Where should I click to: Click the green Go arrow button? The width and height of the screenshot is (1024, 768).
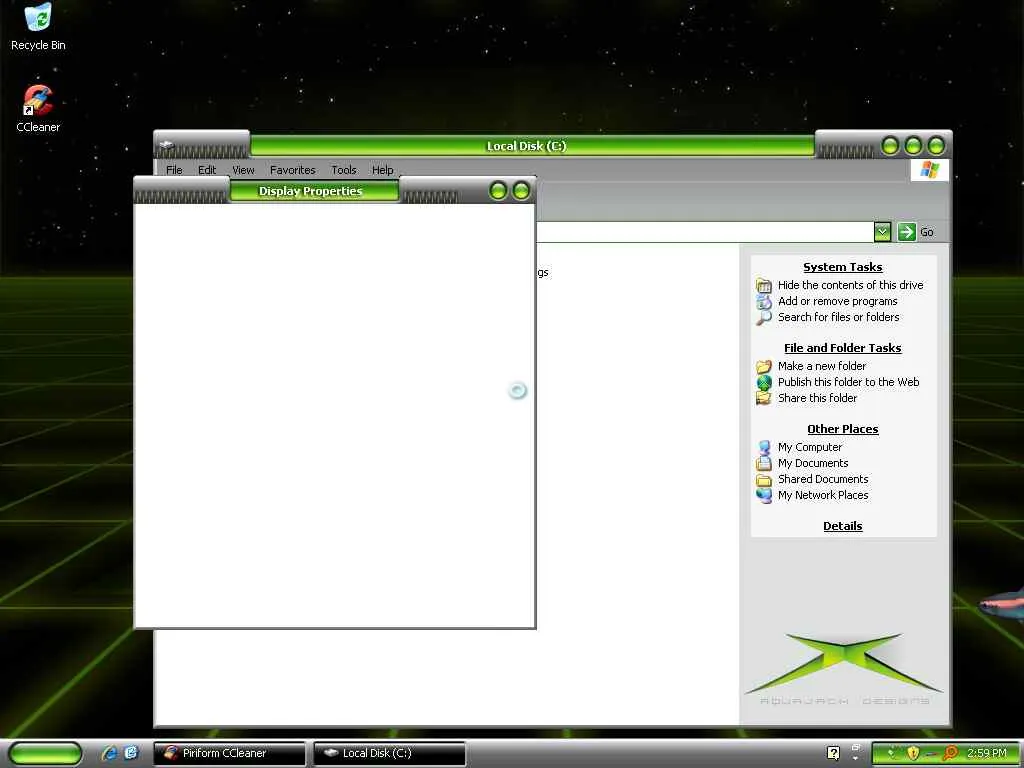click(x=906, y=232)
